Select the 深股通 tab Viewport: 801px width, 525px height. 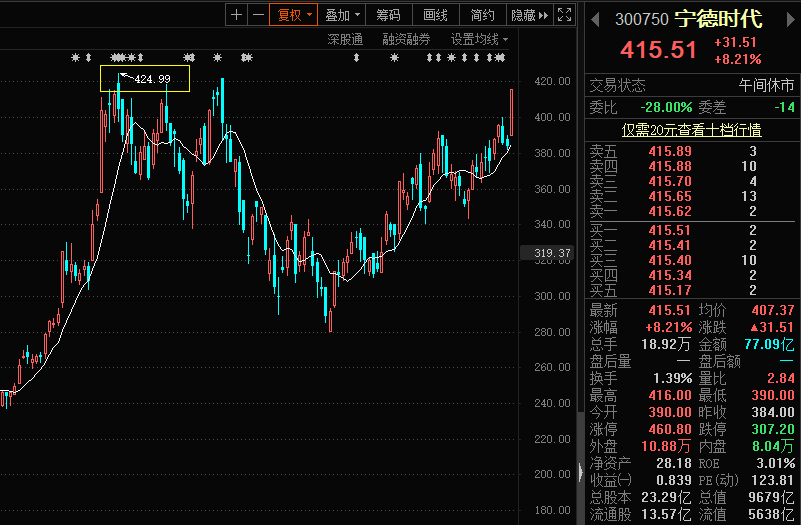coord(345,39)
